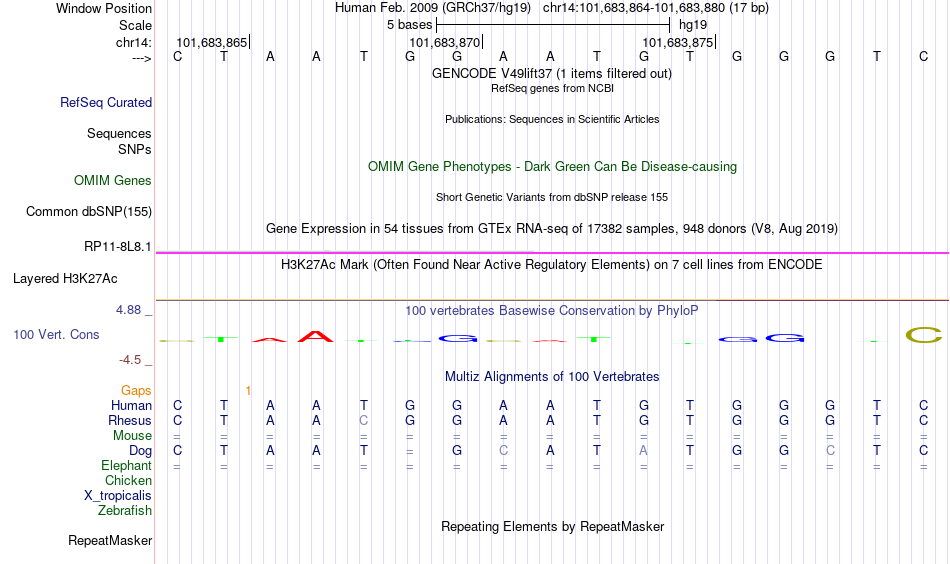Click the Gaps row label

136,391
